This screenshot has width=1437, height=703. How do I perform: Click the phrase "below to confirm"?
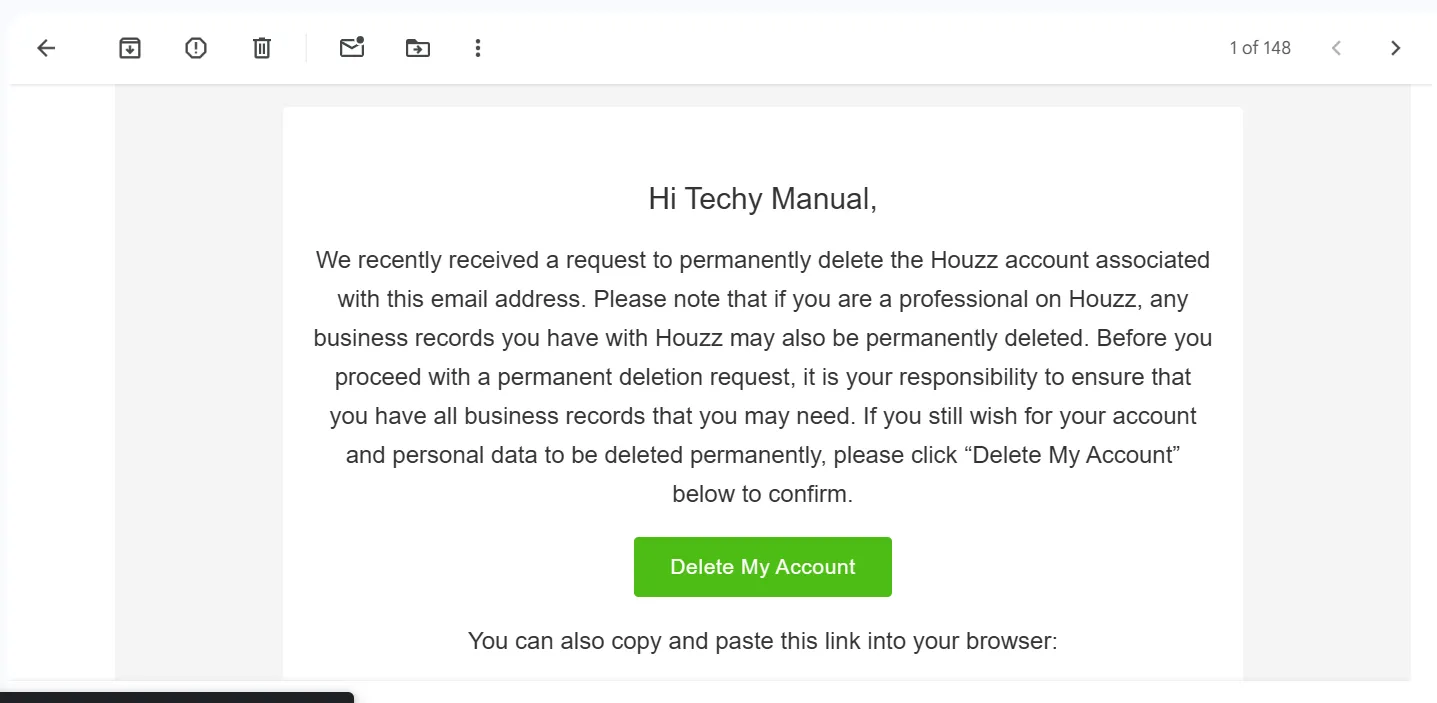pos(762,493)
